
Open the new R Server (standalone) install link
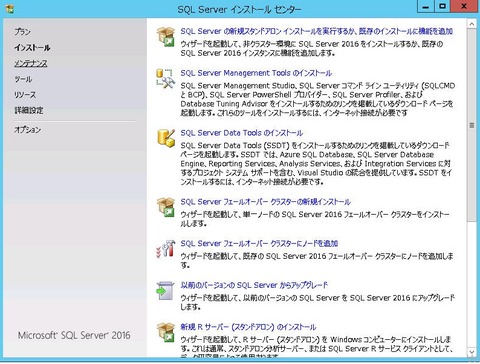tap(248, 327)
